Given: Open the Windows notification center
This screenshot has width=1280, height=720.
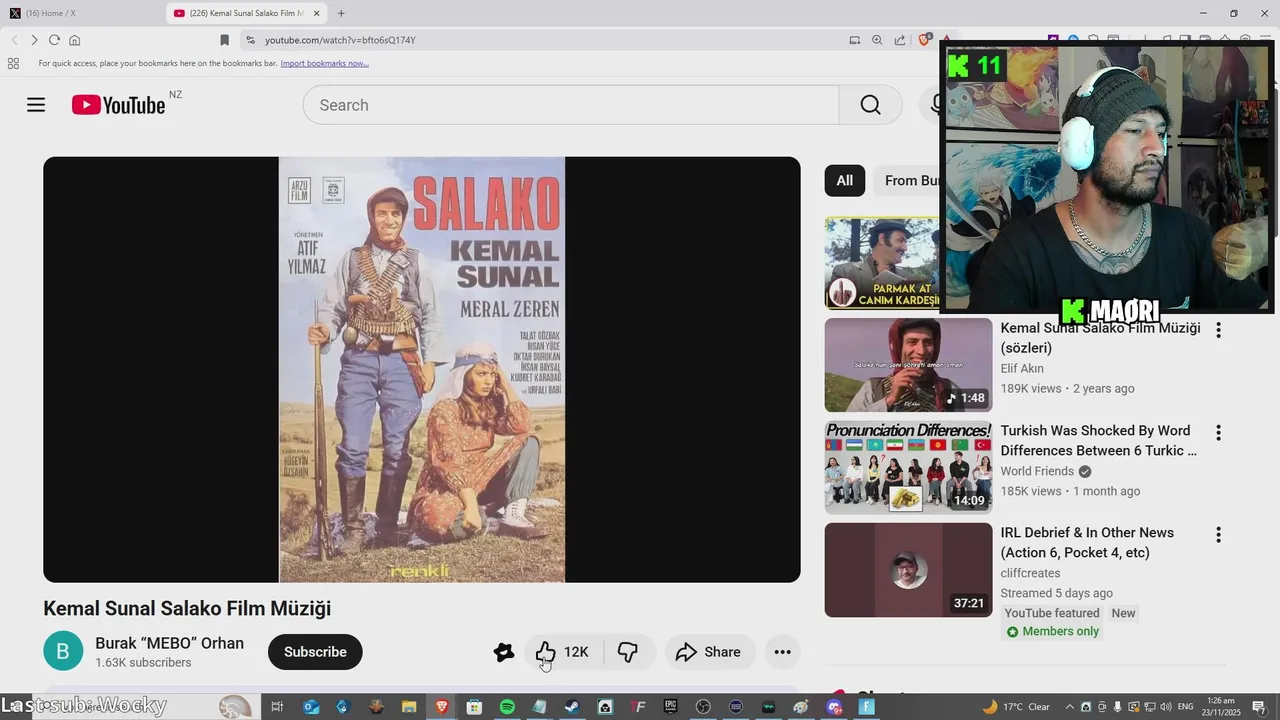Looking at the screenshot, I should [x=1258, y=707].
